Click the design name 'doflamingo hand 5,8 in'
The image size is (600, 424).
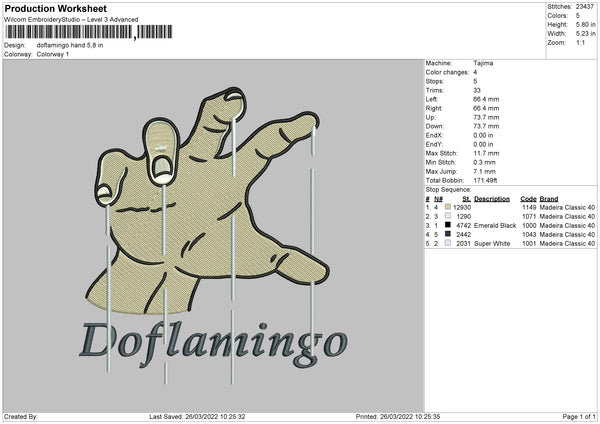pyautogui.click(x=70, y=45)
